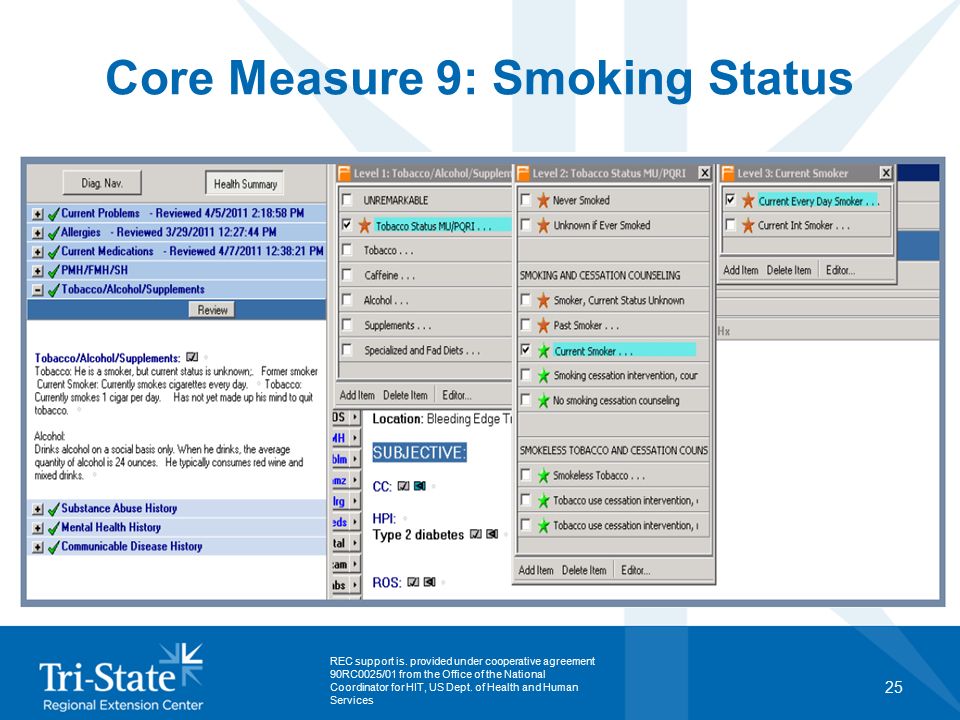
Task: Open Editor in Level 3 window
Action: point(840,270)
